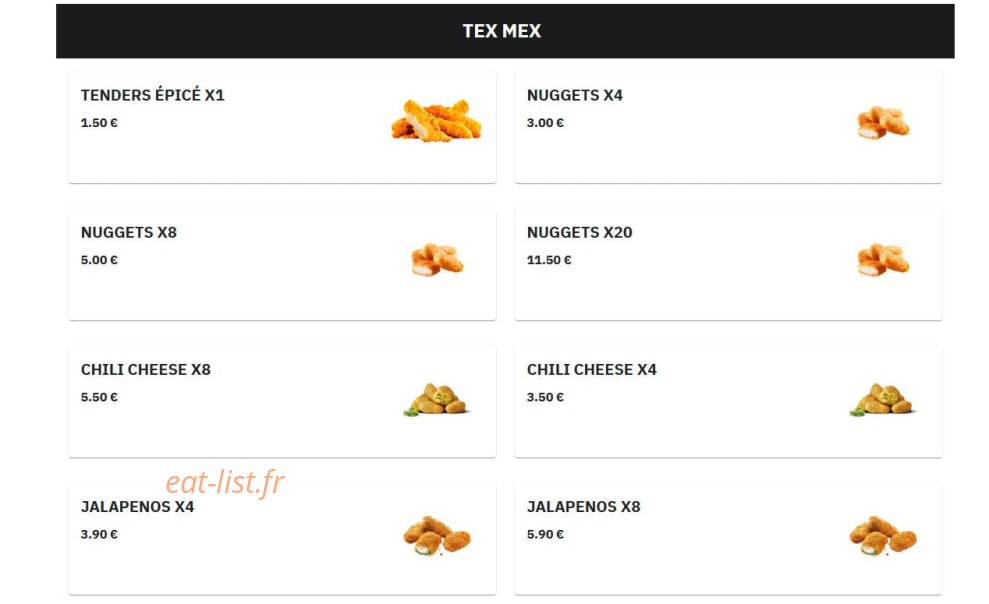Open the TENDERS ÉPICÉ X1 title
The image size is (989, 604).
coord(153,95)
